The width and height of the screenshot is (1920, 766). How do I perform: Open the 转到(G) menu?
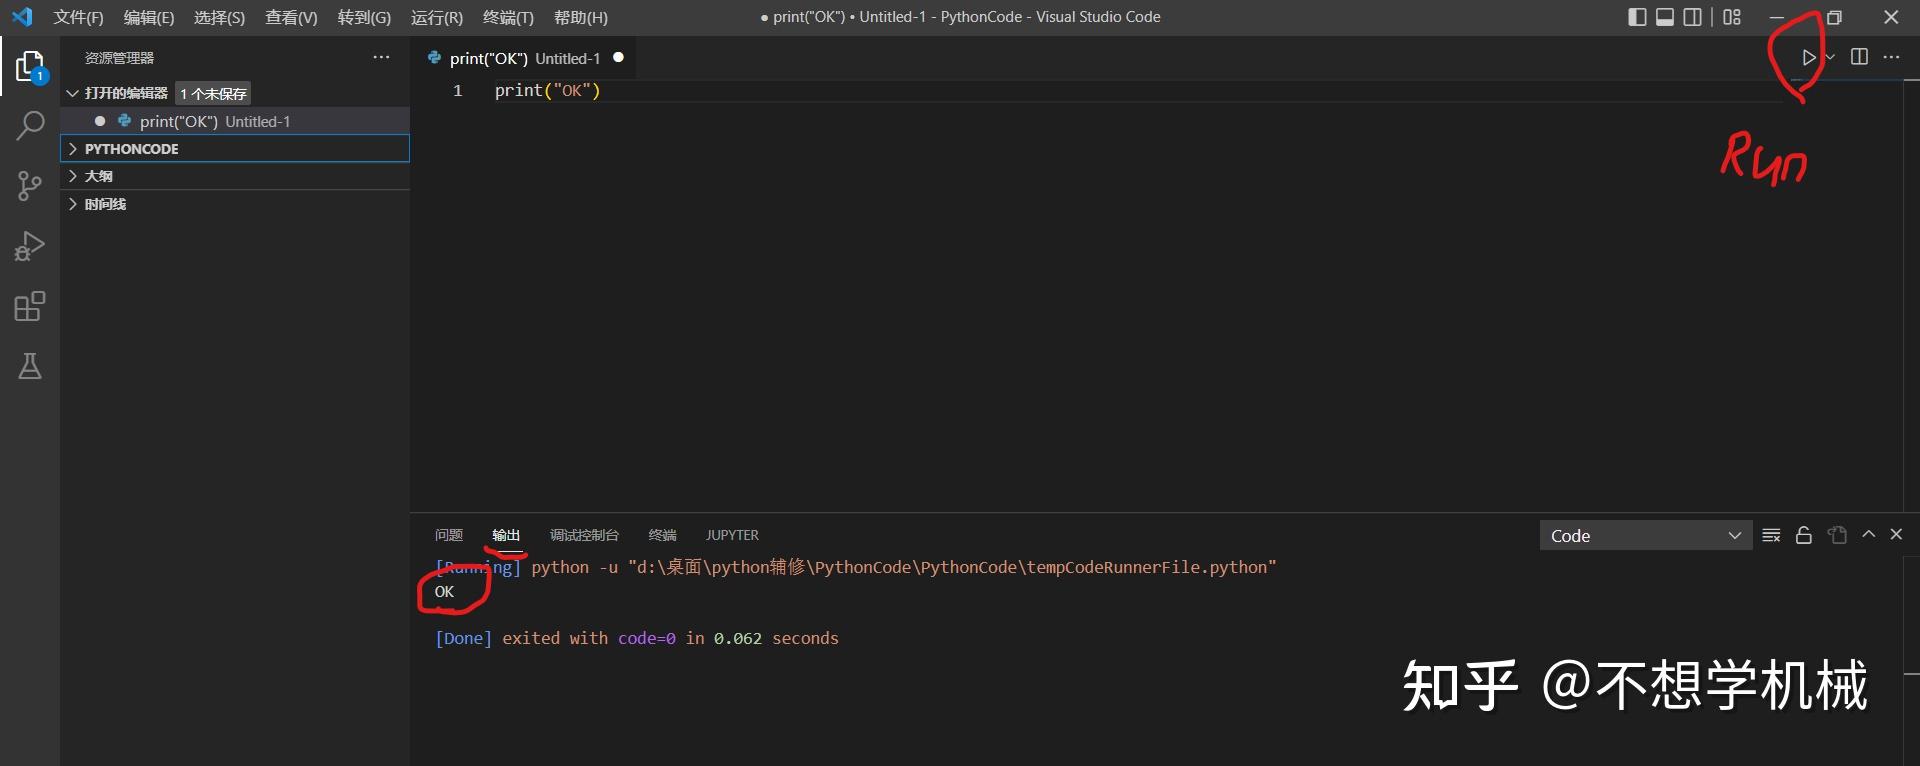[364, 17]
